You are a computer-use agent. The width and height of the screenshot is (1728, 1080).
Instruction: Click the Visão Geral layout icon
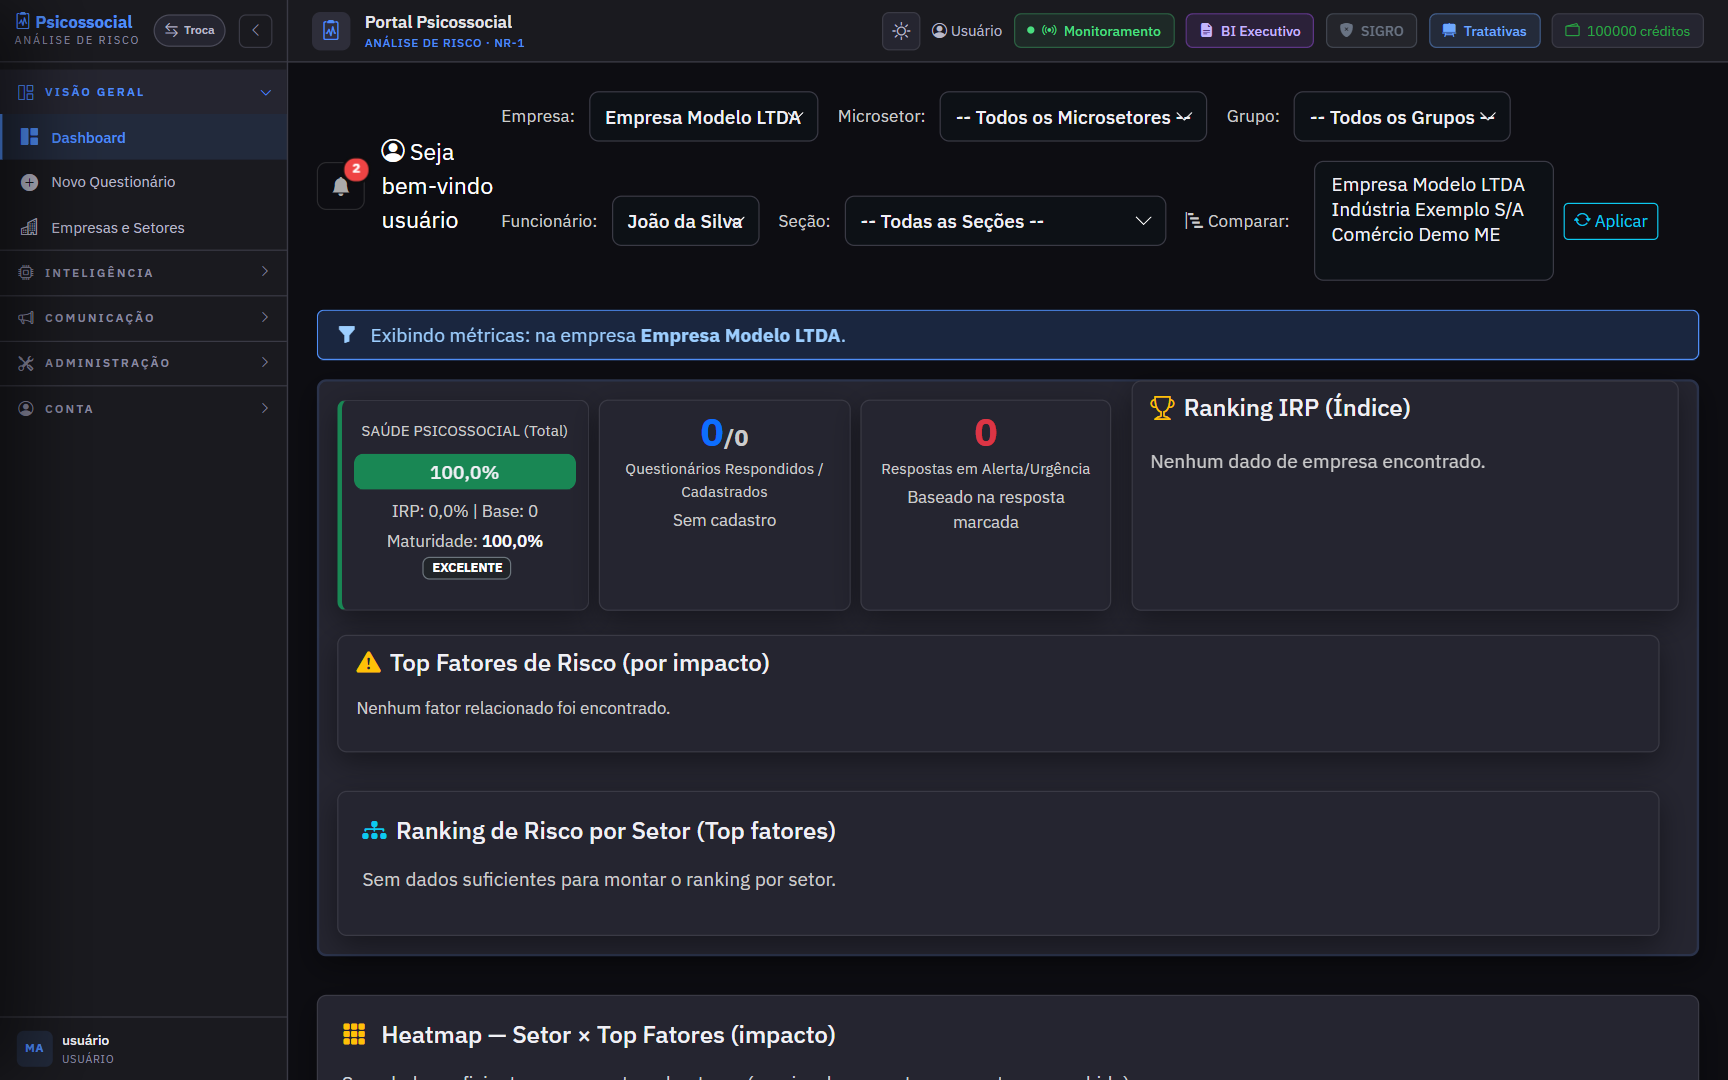point(26,92)
